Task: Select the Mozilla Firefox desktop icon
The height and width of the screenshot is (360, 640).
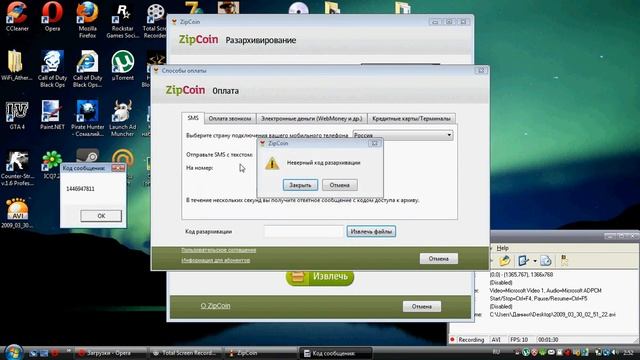Action: [x=87, y=20]
